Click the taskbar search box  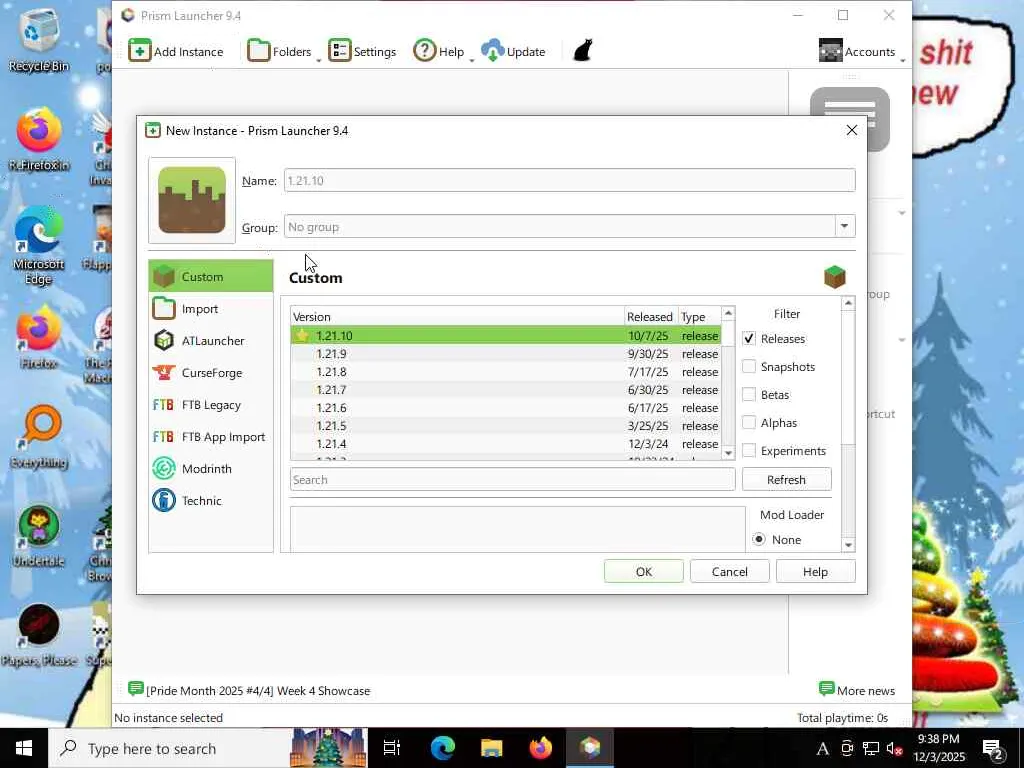(x=208, y=748)
